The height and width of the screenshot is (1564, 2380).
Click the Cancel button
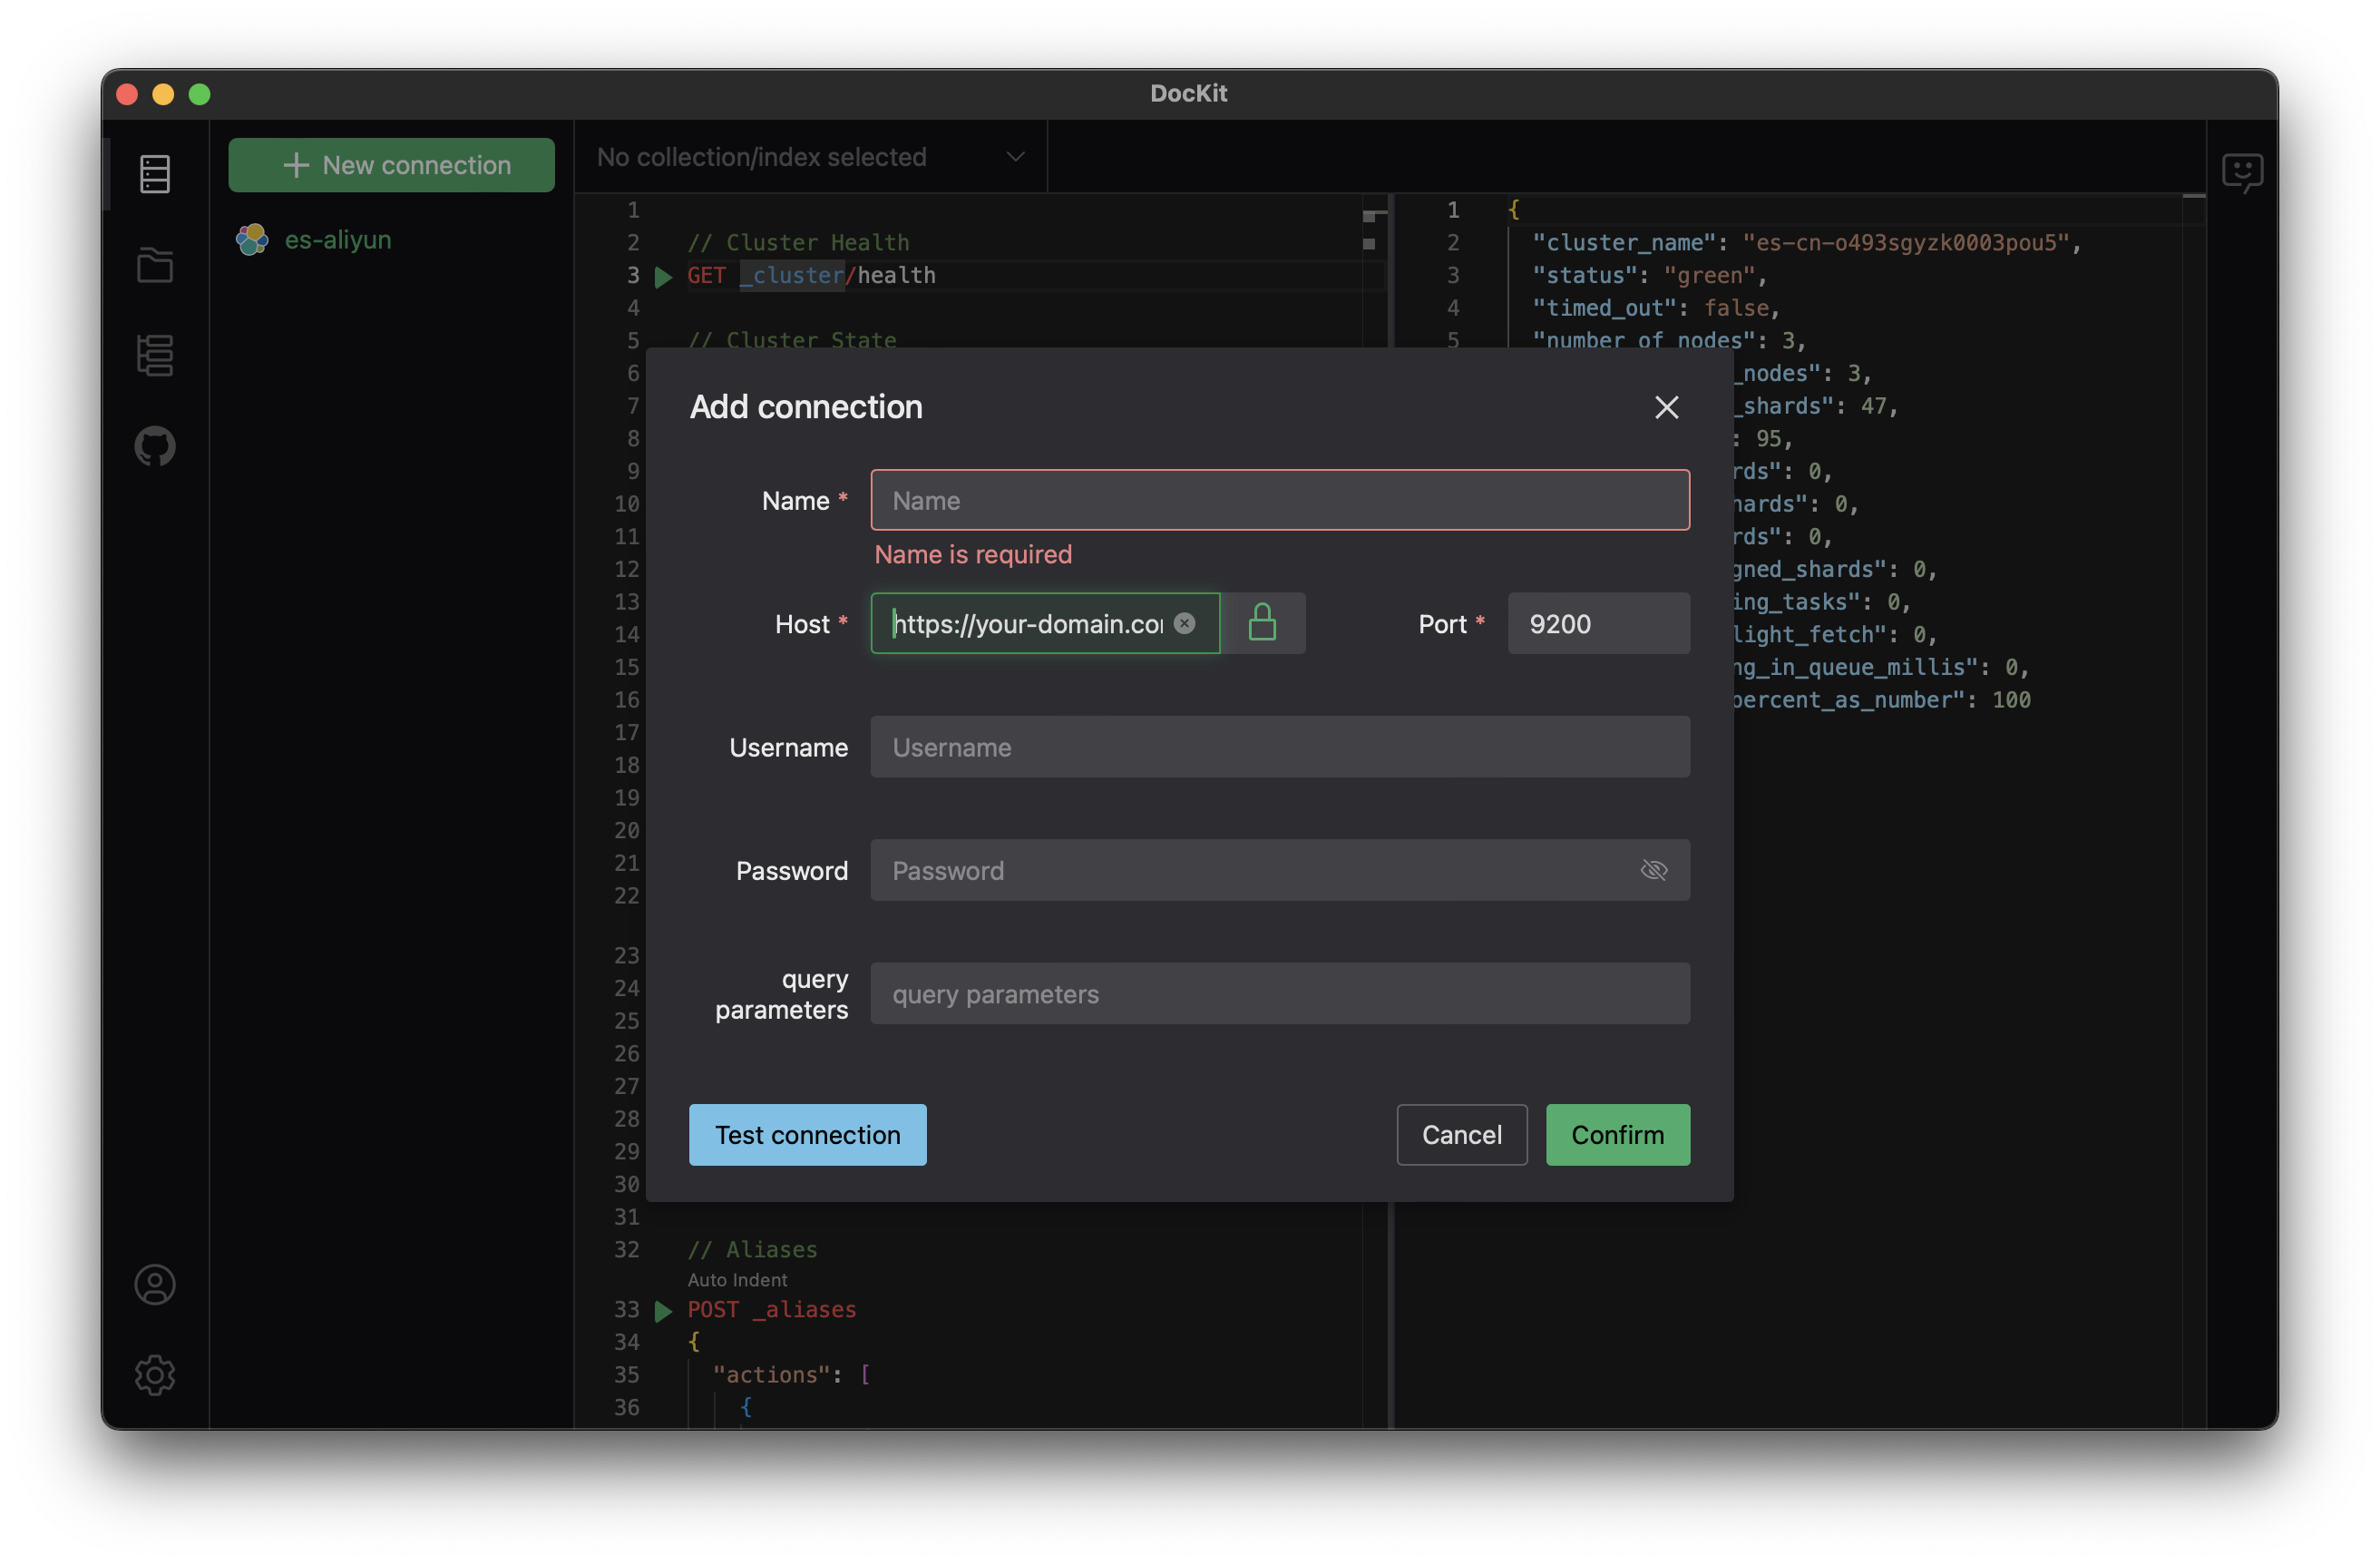[x=1462, y=1135]
